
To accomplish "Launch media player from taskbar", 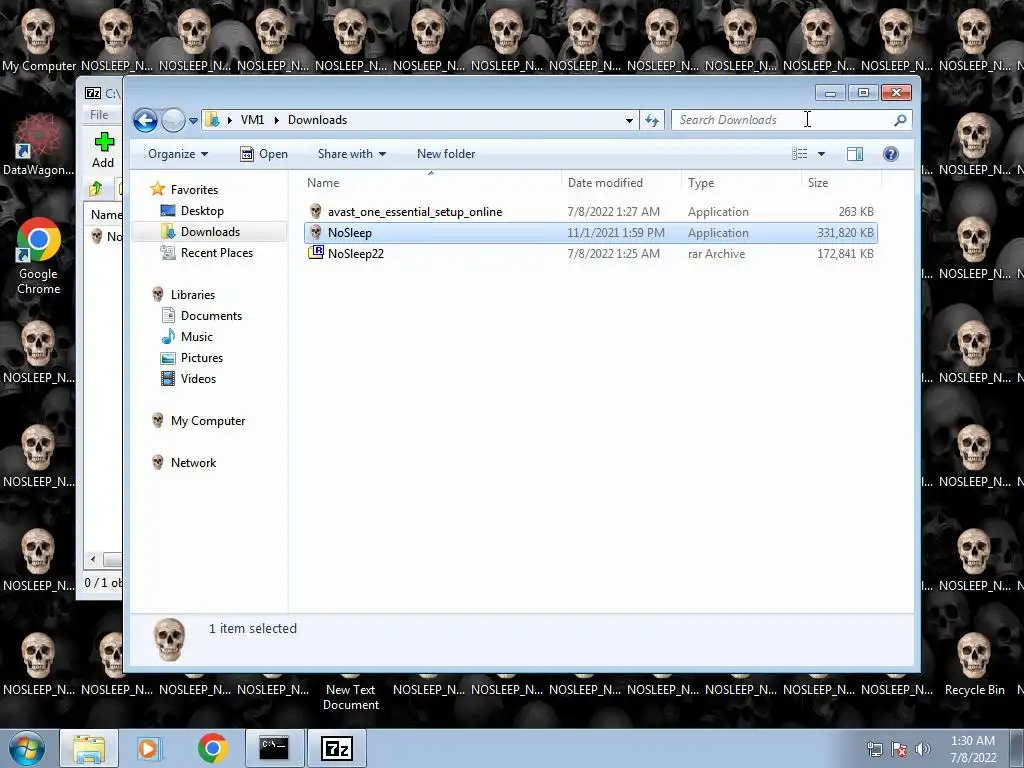I will (x=149, y=748).
